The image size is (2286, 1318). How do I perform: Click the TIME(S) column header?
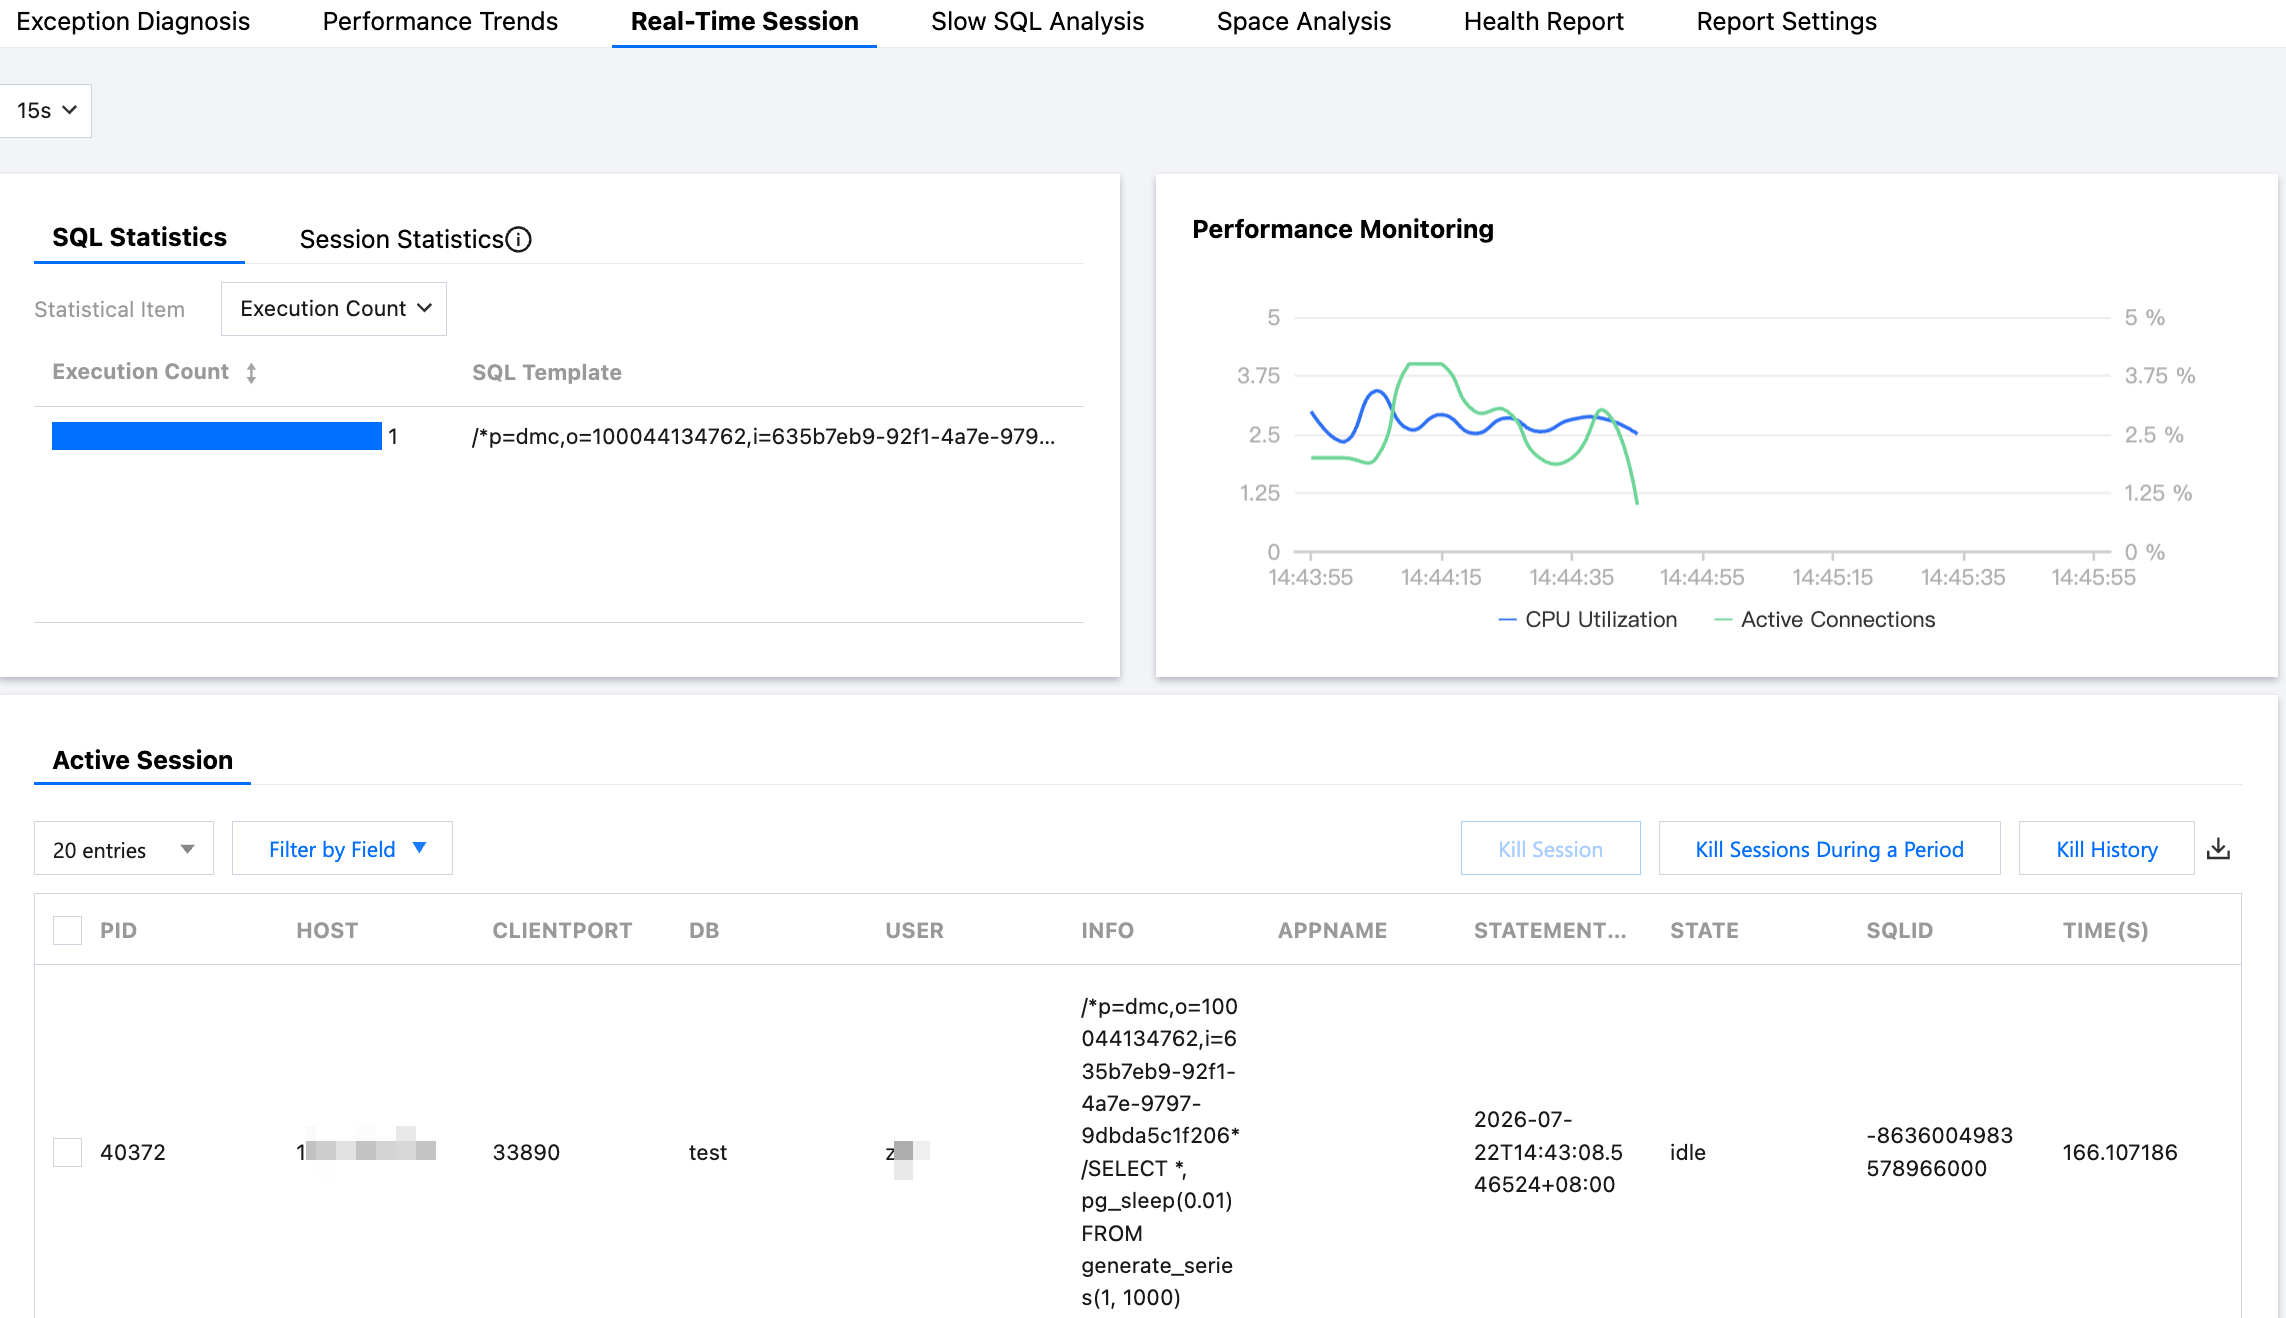point(2105,930)
